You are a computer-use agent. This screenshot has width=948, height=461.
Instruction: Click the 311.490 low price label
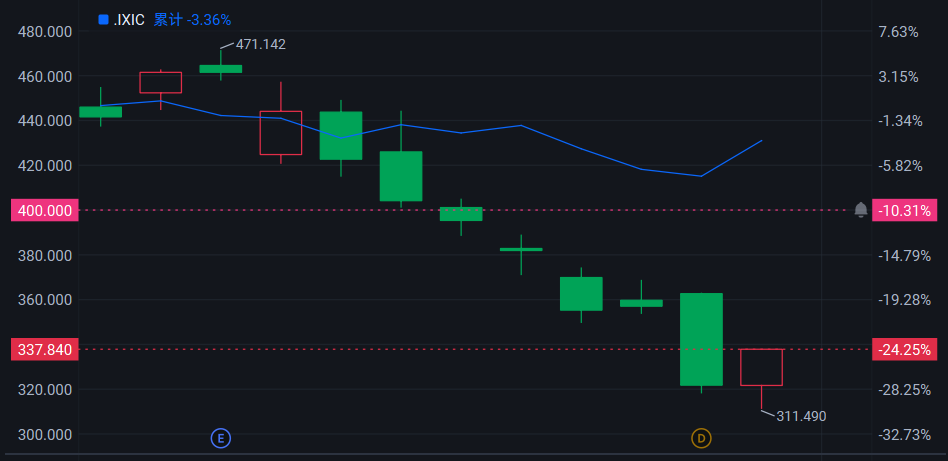point(801,416)
